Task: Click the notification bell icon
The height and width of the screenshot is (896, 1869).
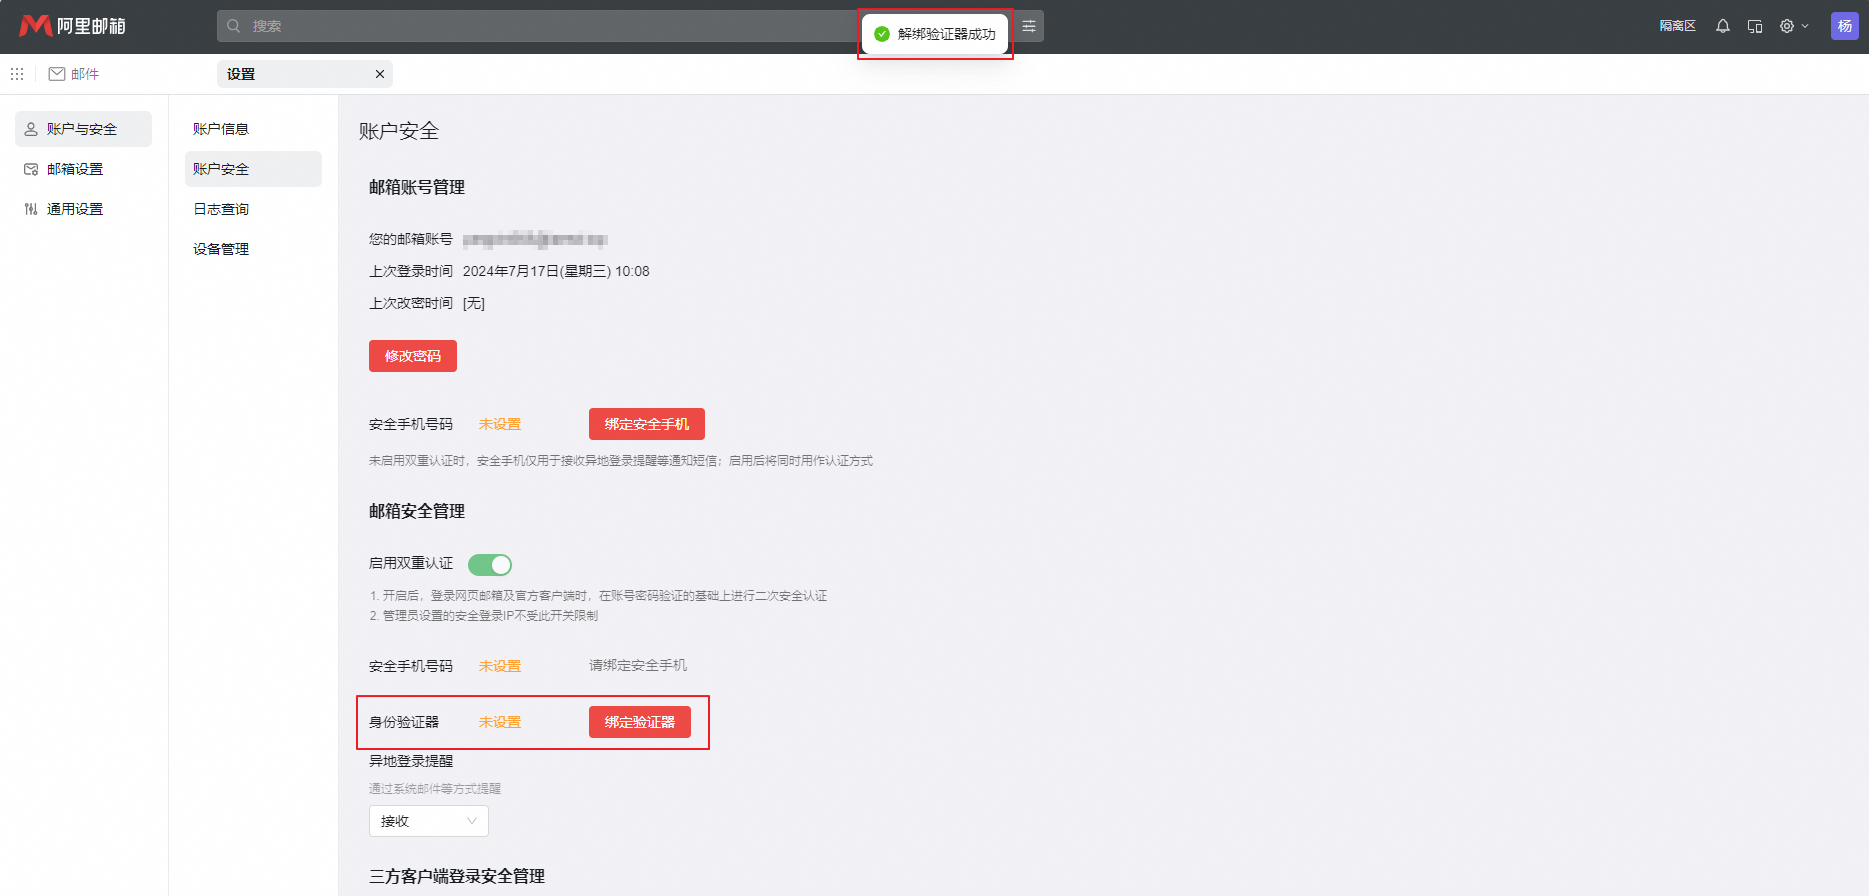Action: tap(1722, 26)
